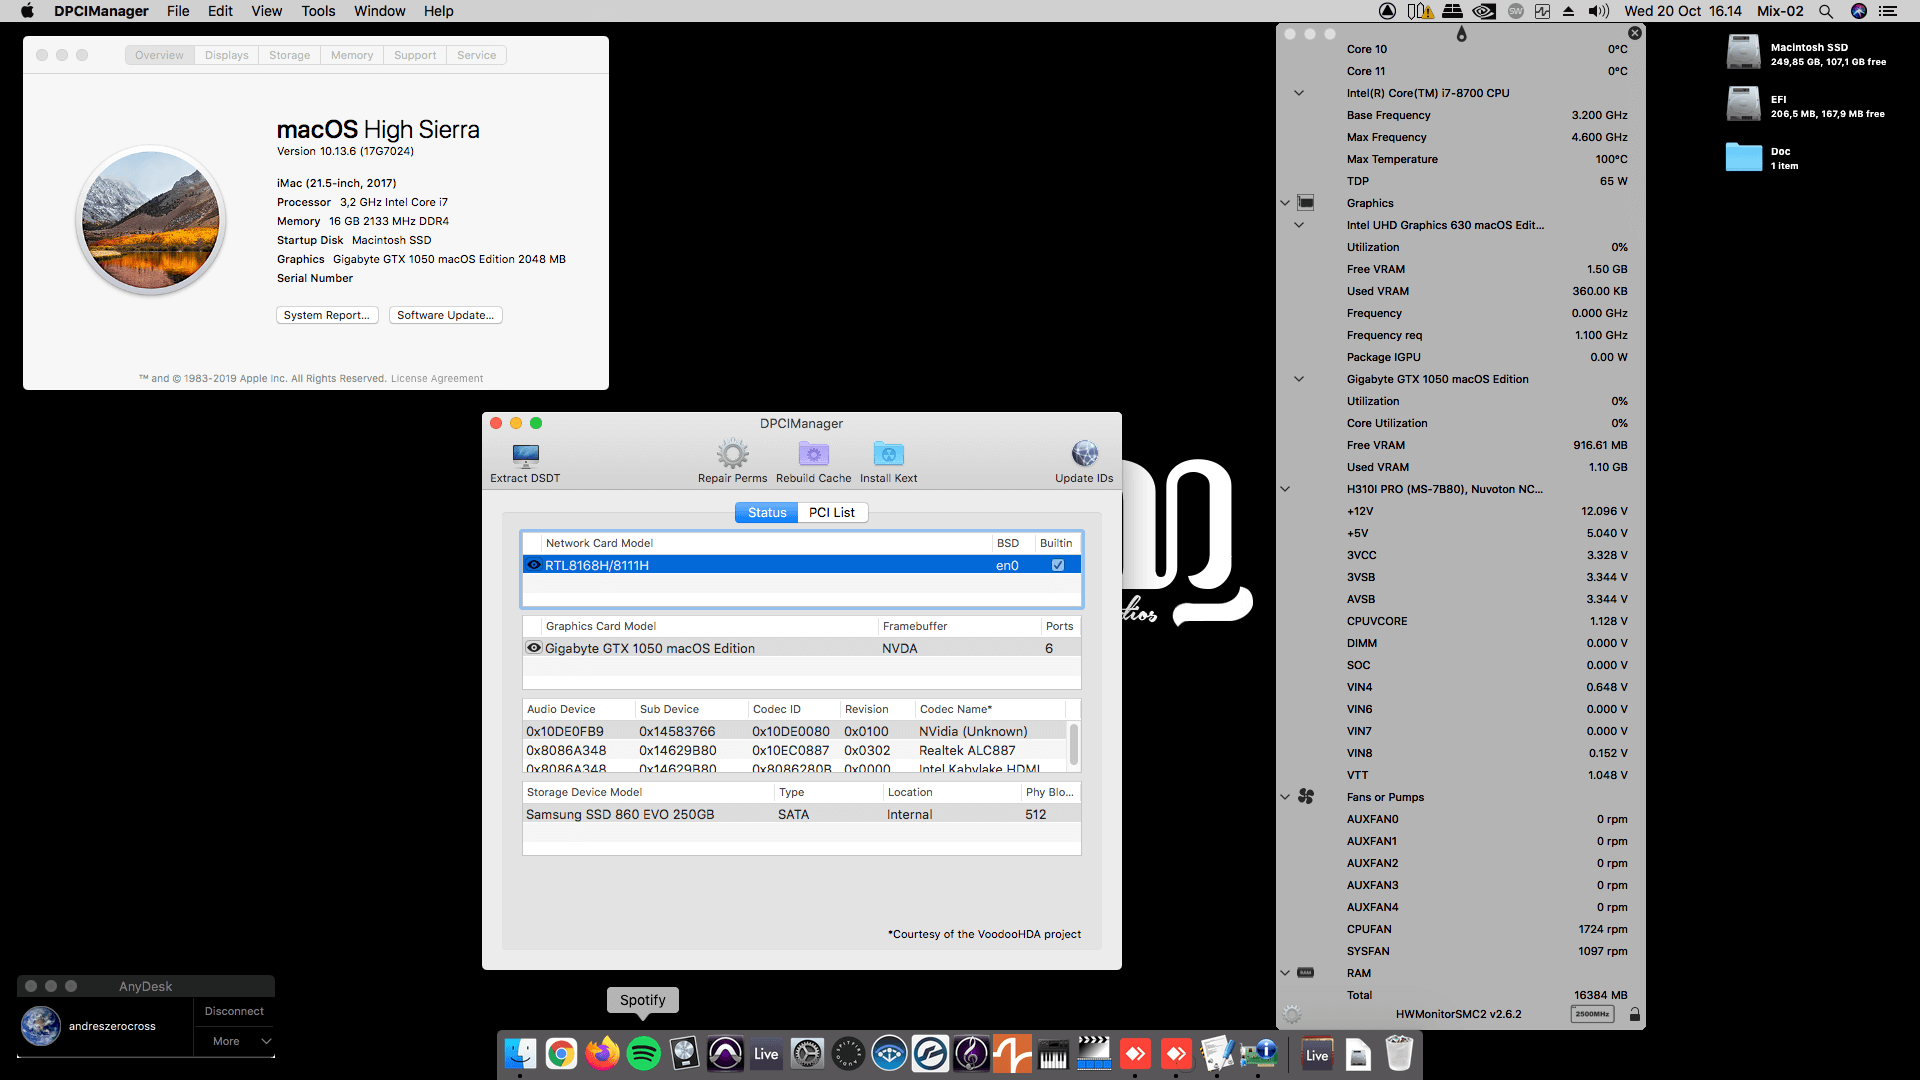This screenshot has height=1080, width=1920.
Task: Close the HWMonitor panel with X button
Action: pyautogui.click(x=1635, y=33)
